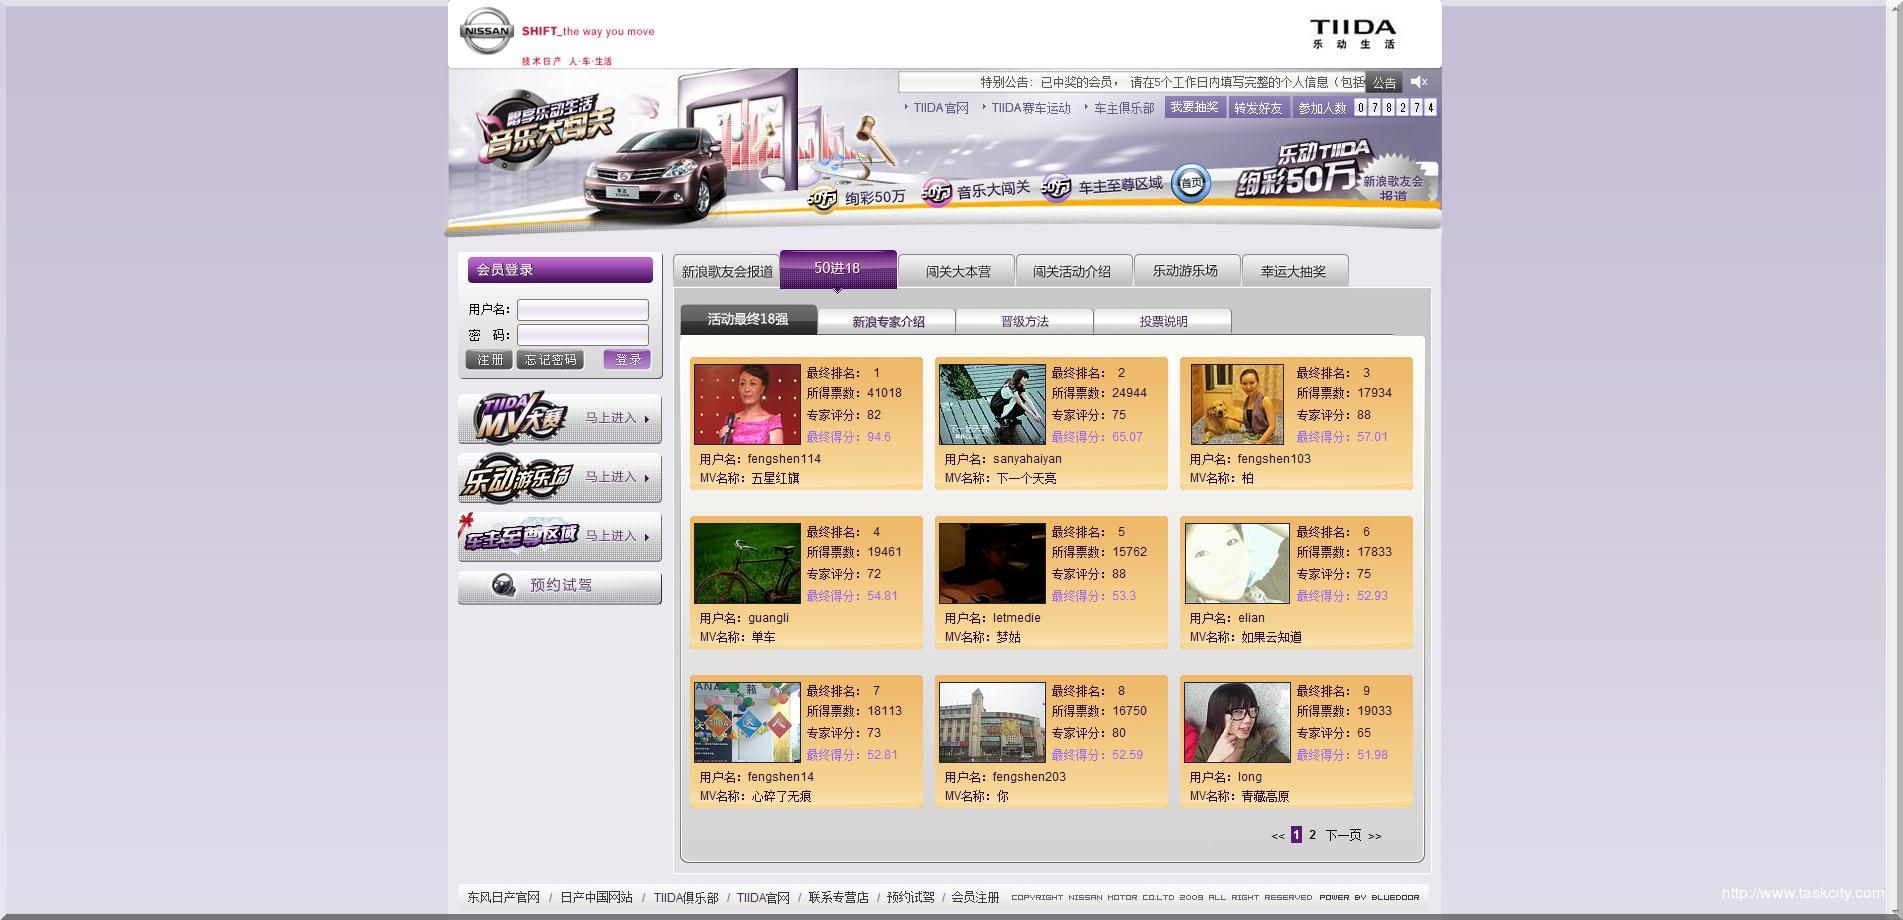Open the 单车 bicycle MV thumbnail
1903x920 pixels.
tap(747, 563)
